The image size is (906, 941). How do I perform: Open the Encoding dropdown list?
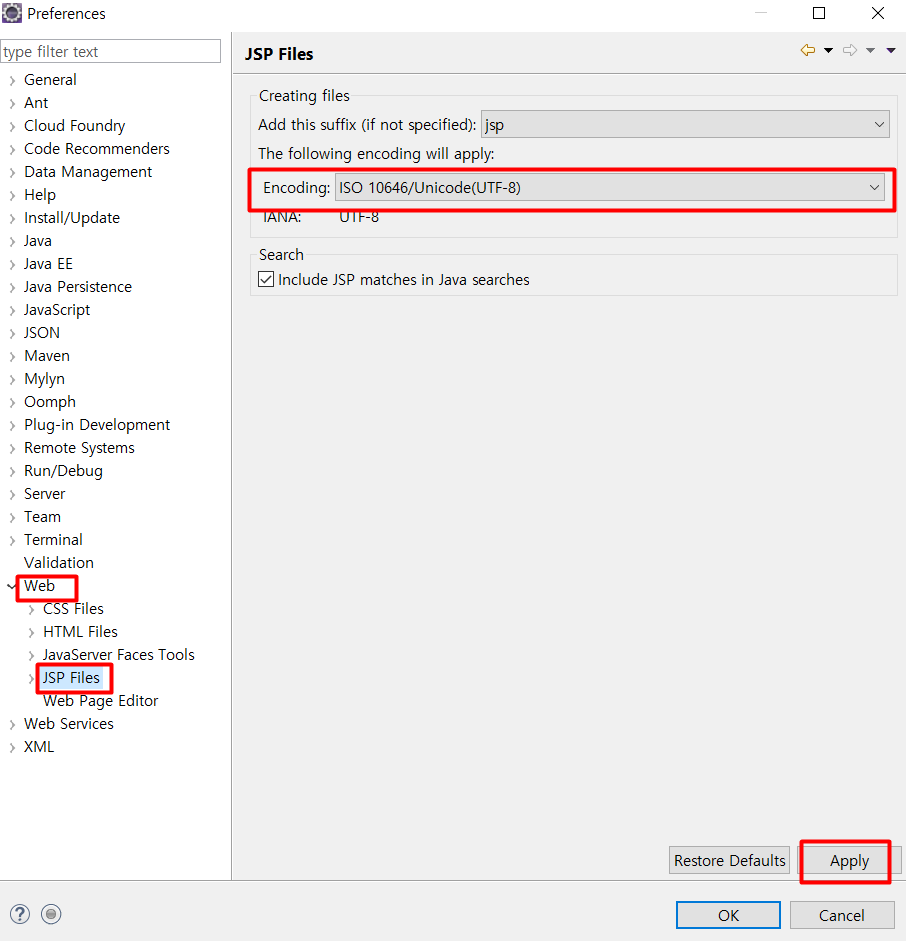click(610, 187)
